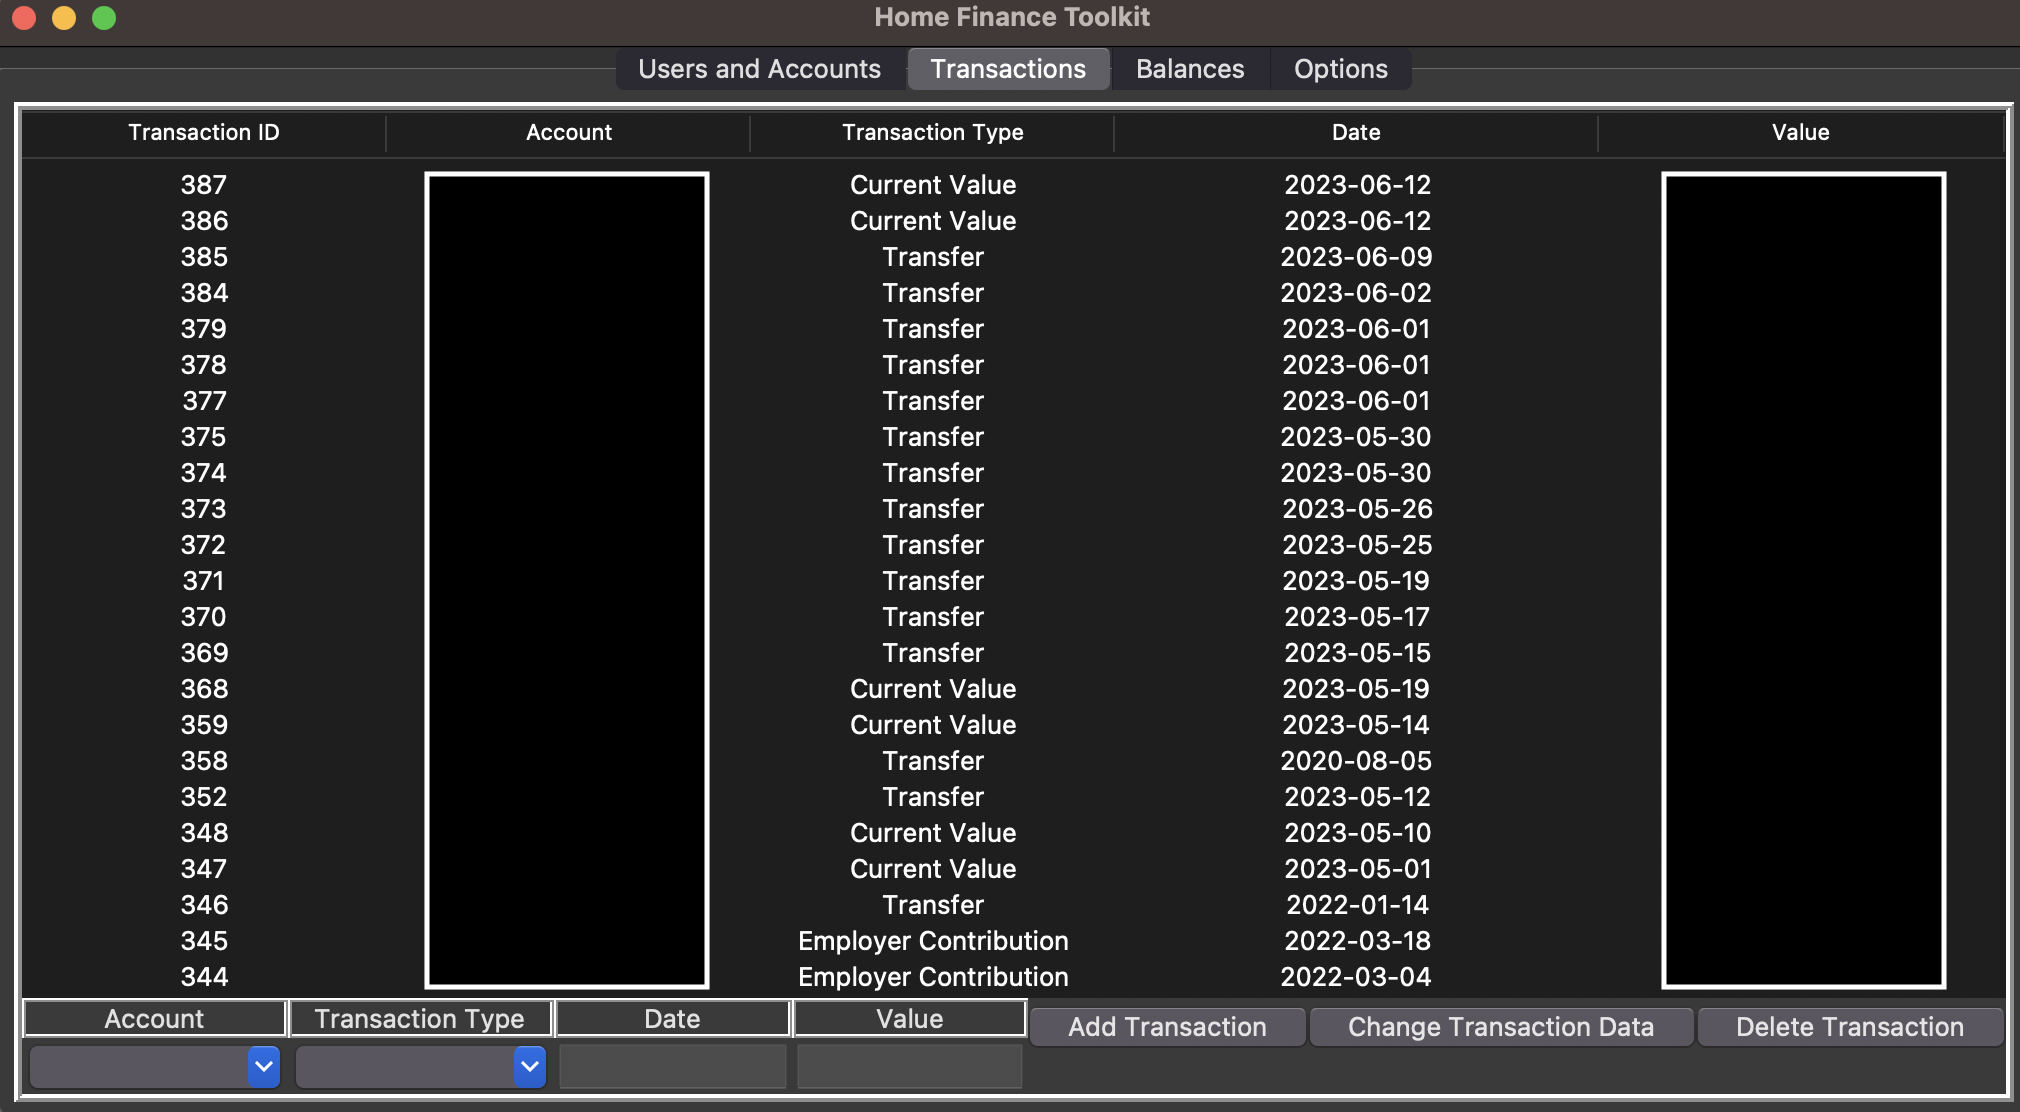This screenshot has width=2020, height=1112.
Task: Click the date 2023-05-17 cell
Action: [1357, 617]
